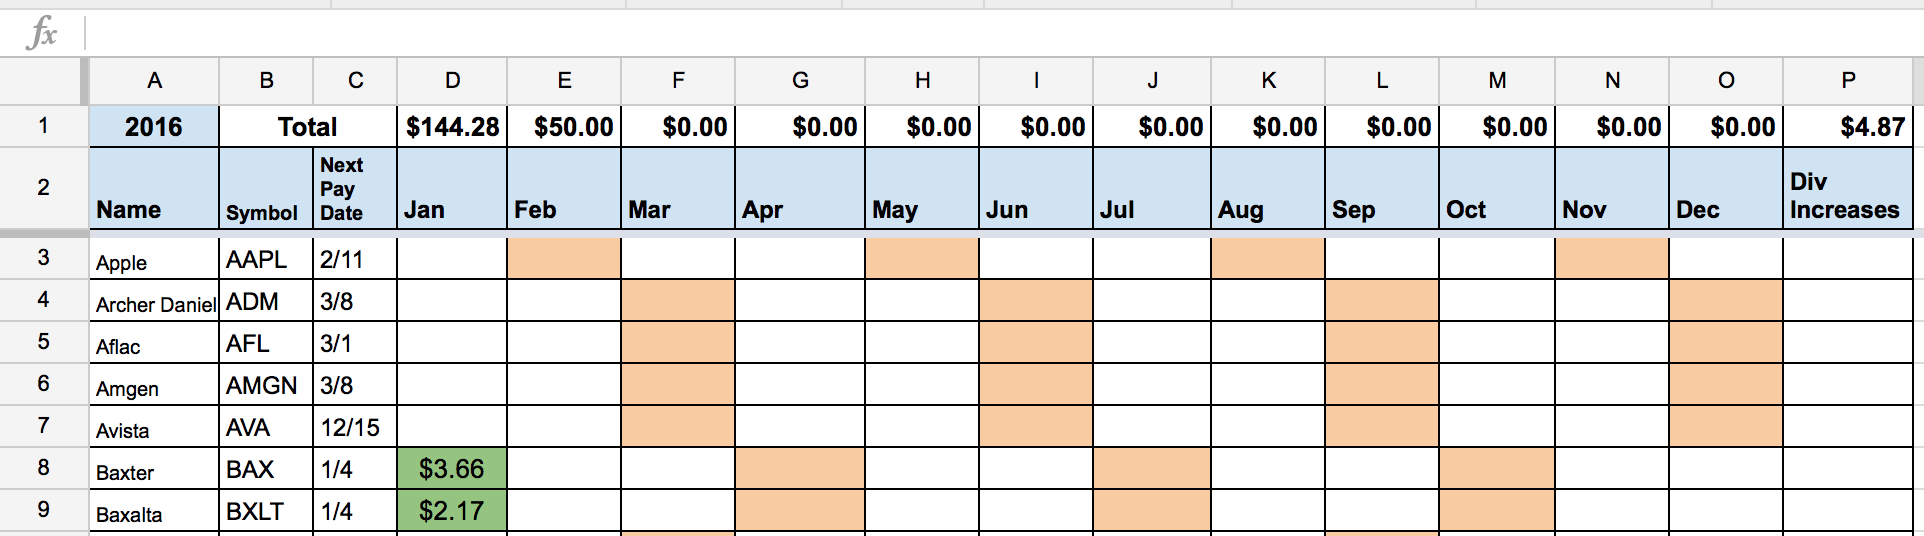Select the Archer Daniel name cell
Viewport: 1924px width, 536px height.
click(154, 301)
